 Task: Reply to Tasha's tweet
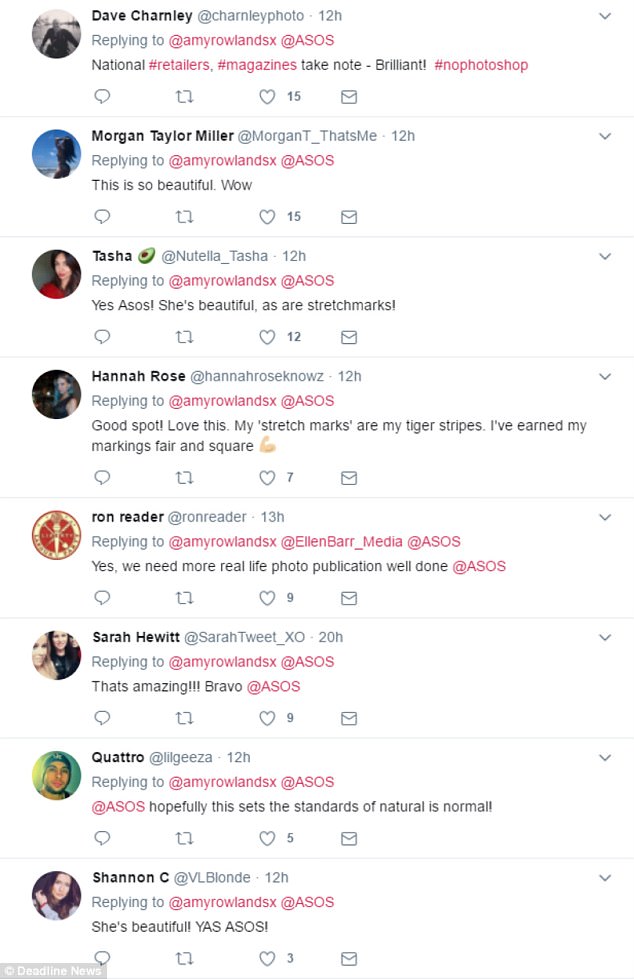[101, 337]
